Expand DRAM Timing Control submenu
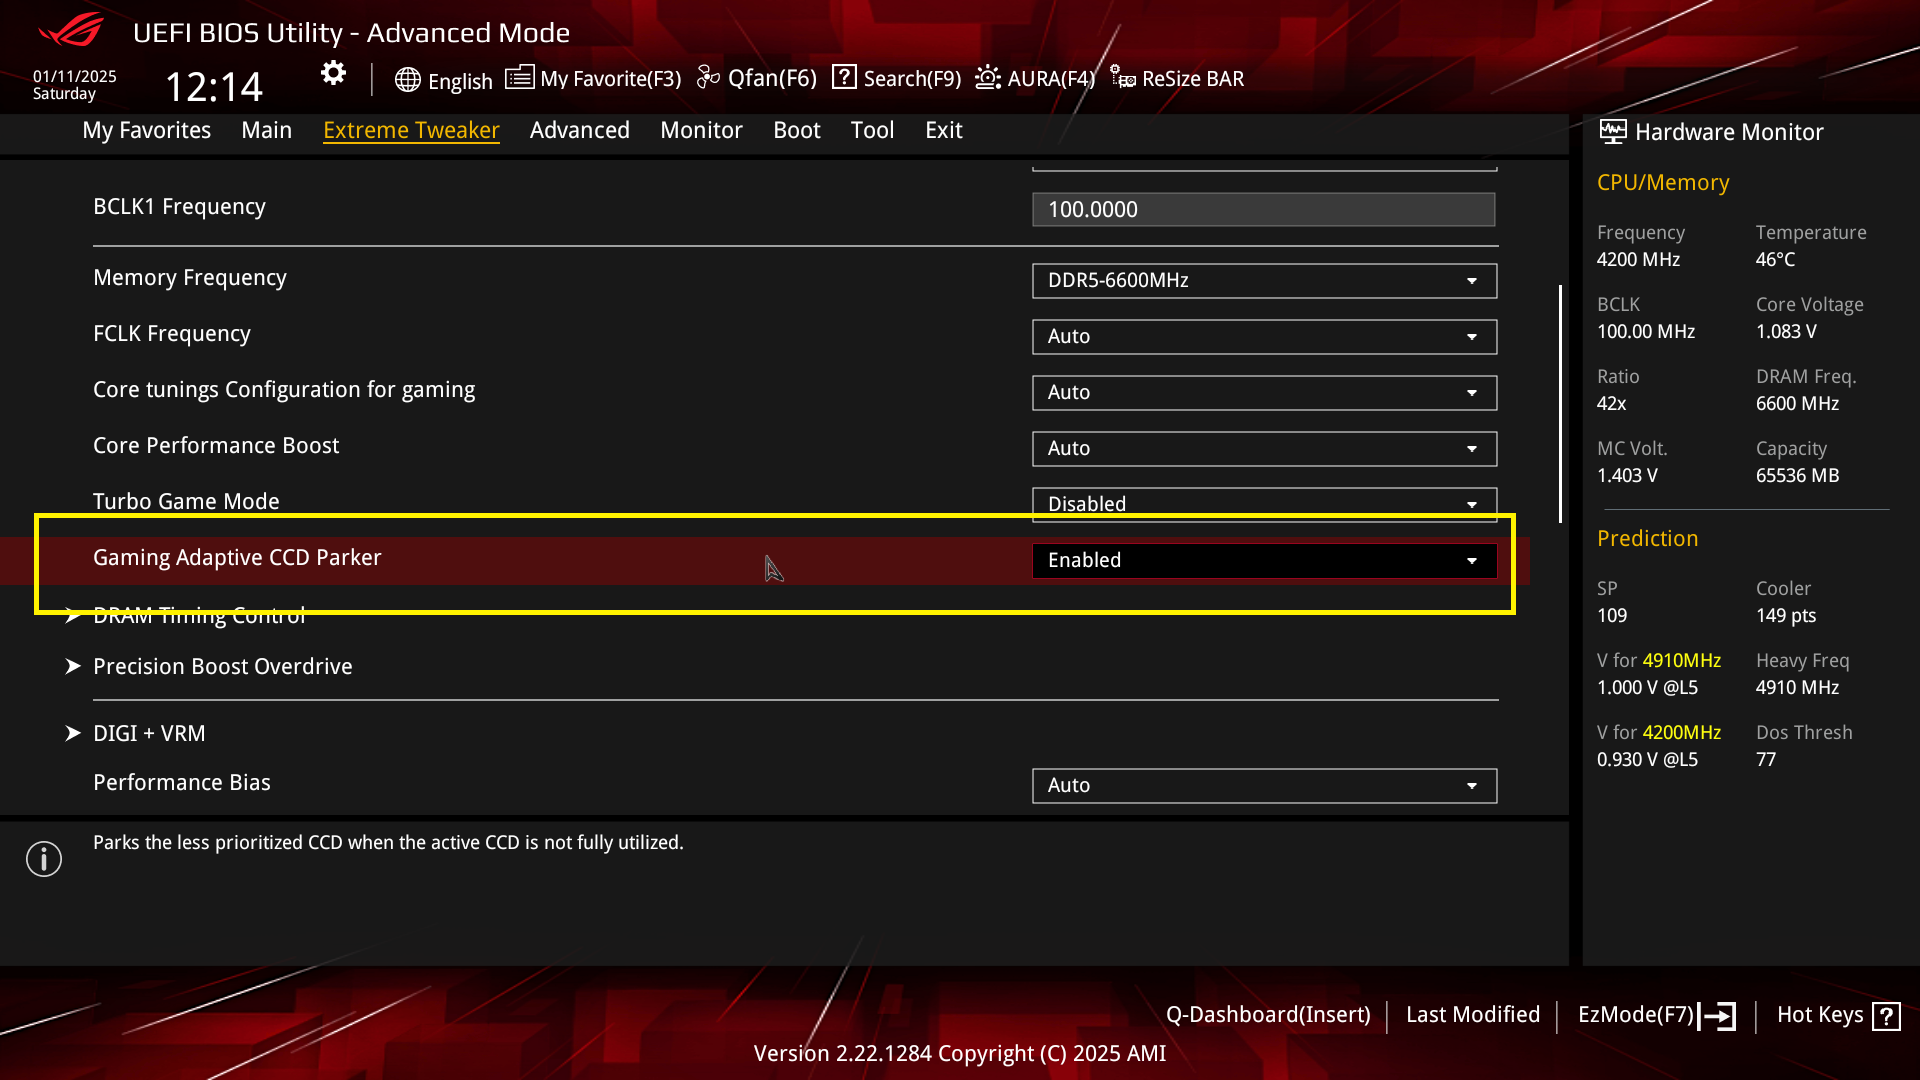1920x1080 pixels. click(200, 615)
